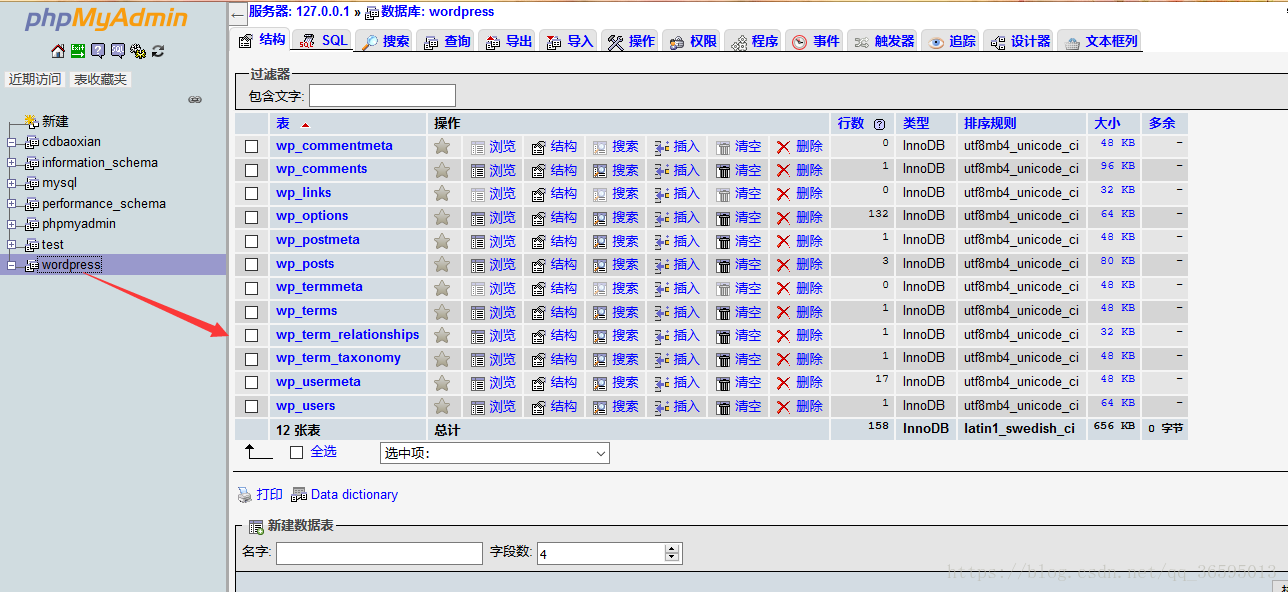Open the 搜索 tab

[x=386, y=41]
